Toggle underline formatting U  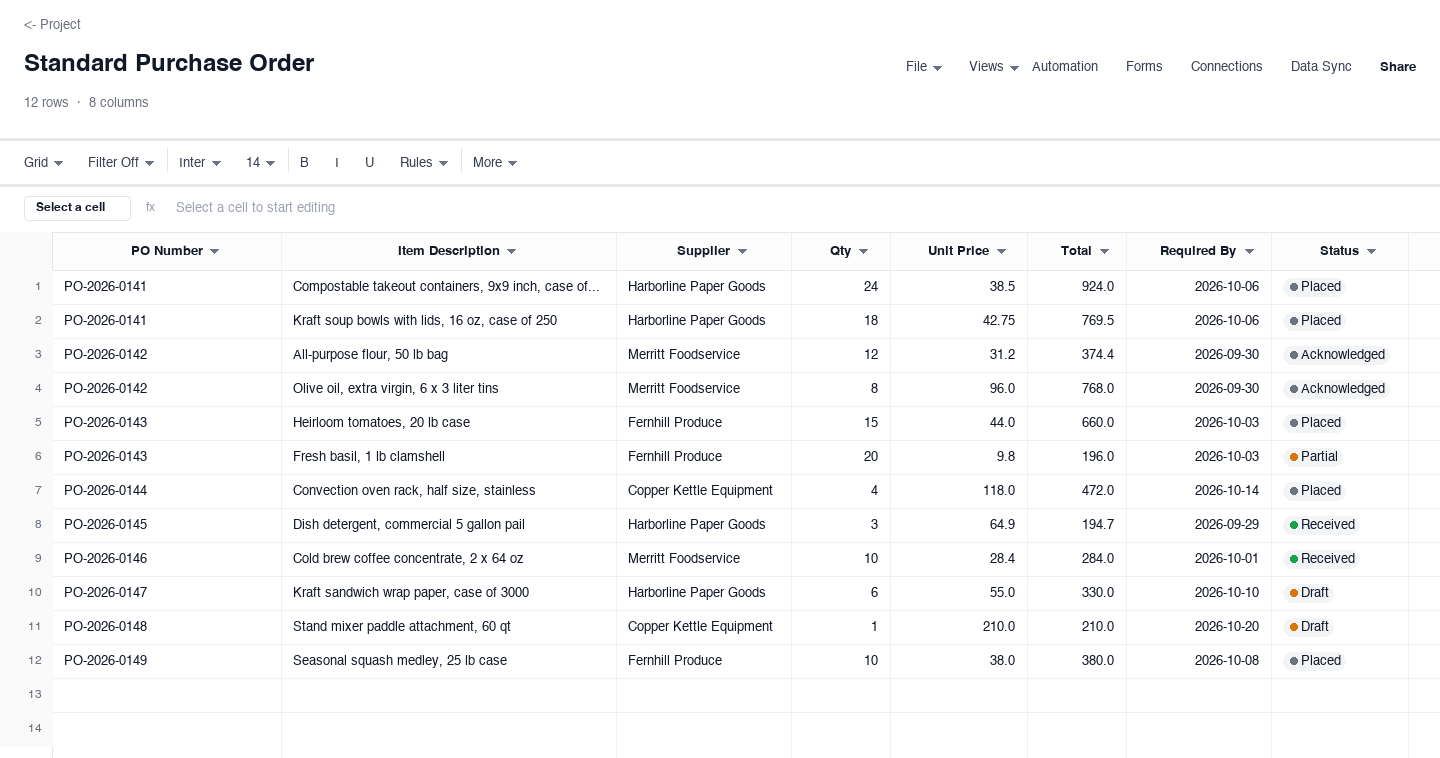click(369, 163)
